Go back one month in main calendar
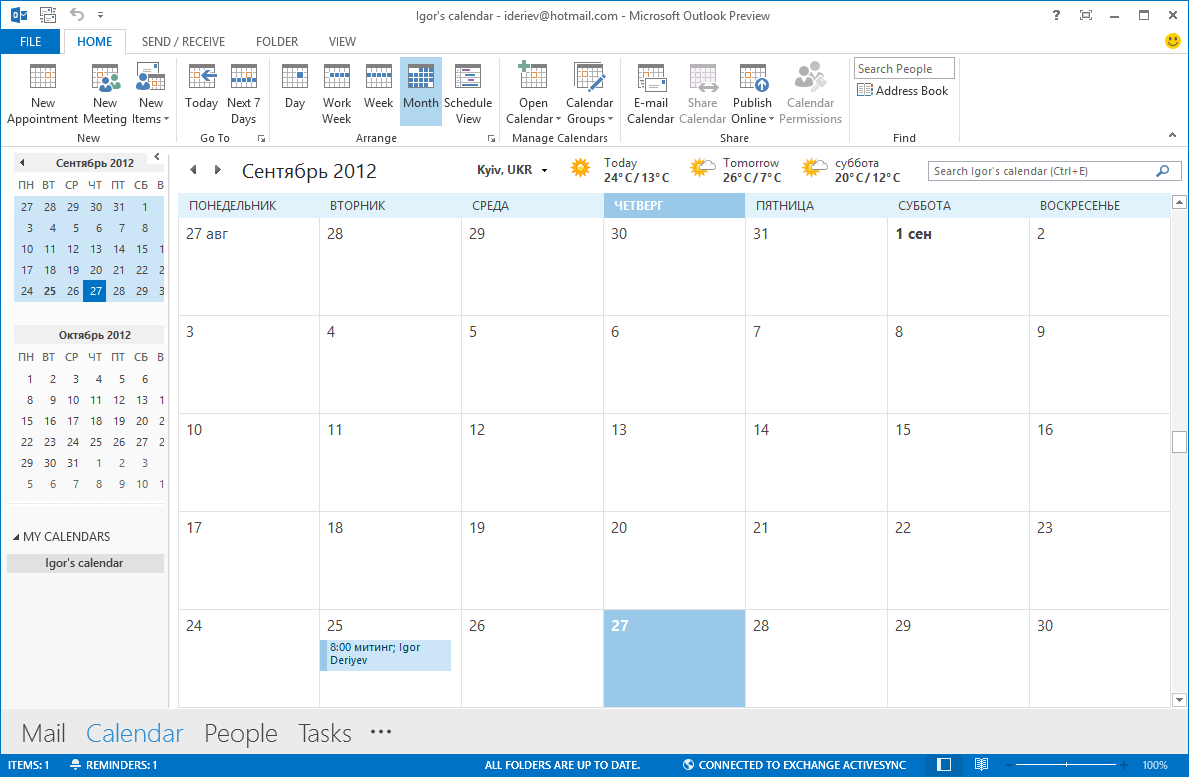 193,170
